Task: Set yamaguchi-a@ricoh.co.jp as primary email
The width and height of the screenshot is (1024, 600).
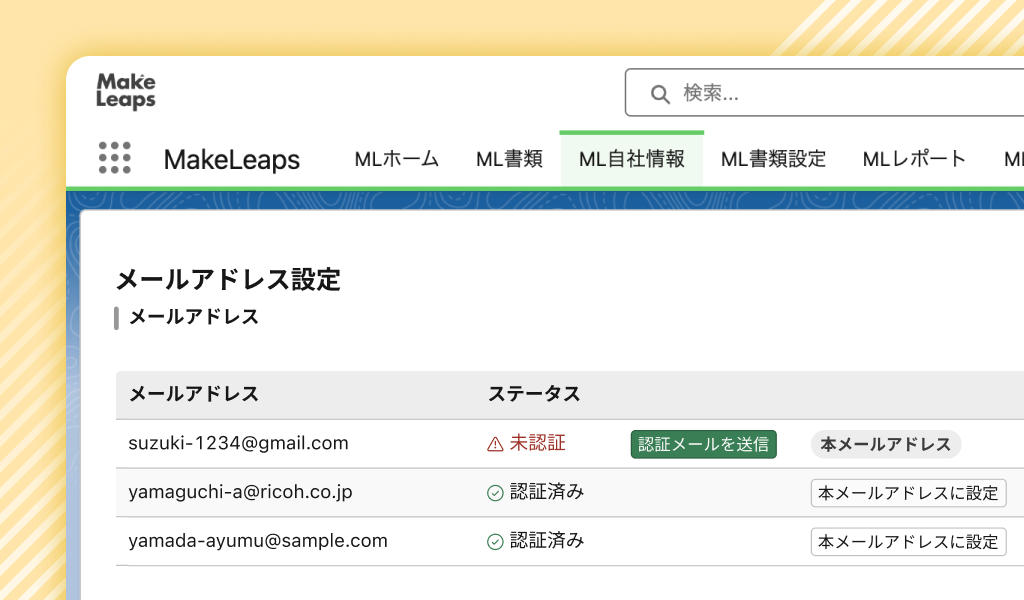Action: point(908,493)
